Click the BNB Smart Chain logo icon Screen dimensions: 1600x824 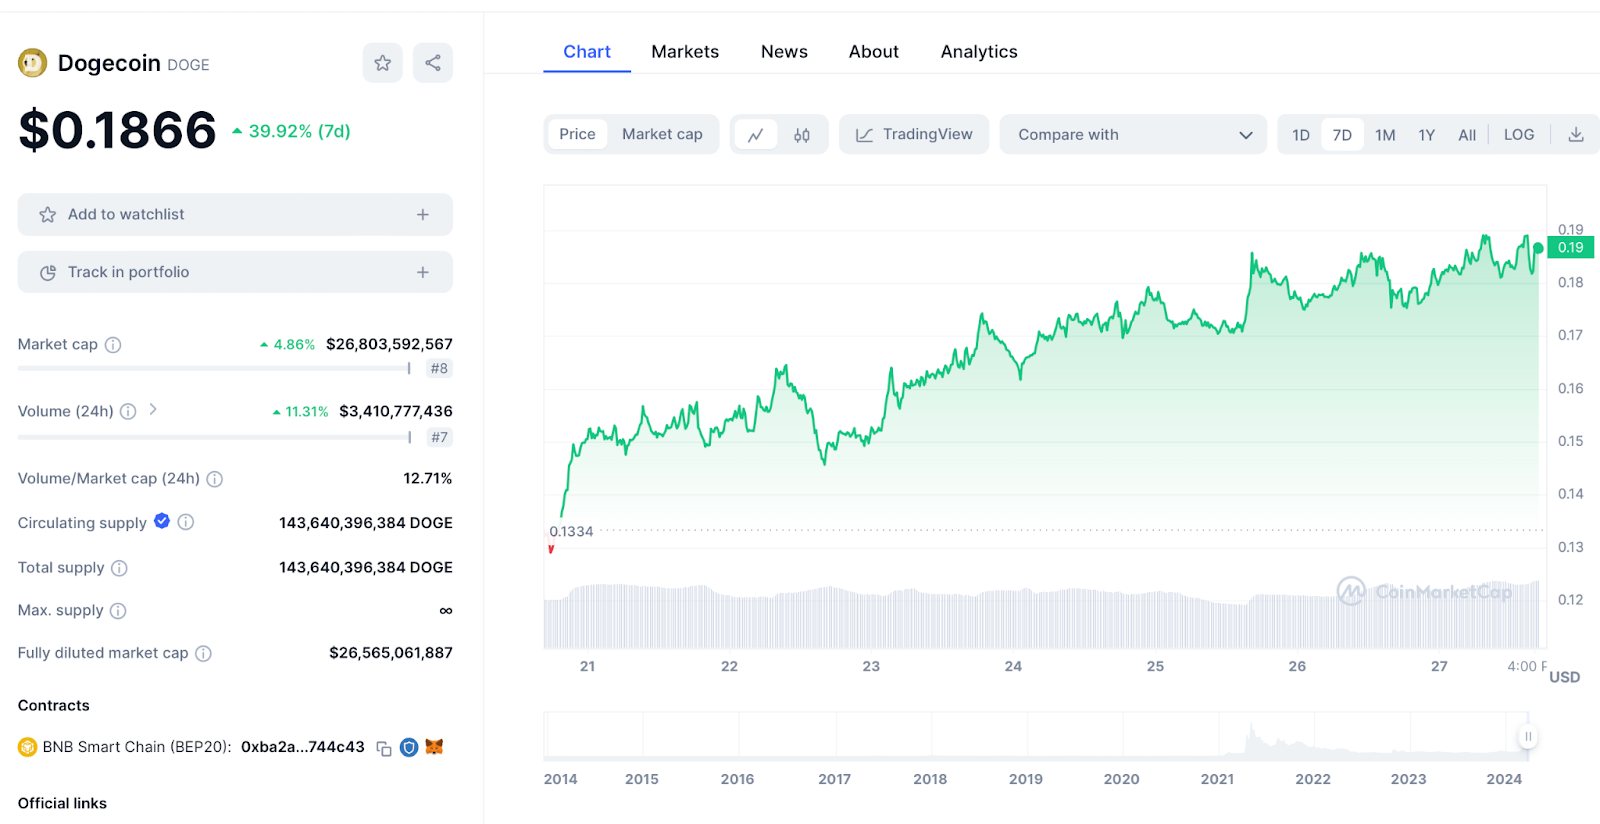(x=27, y=747)
